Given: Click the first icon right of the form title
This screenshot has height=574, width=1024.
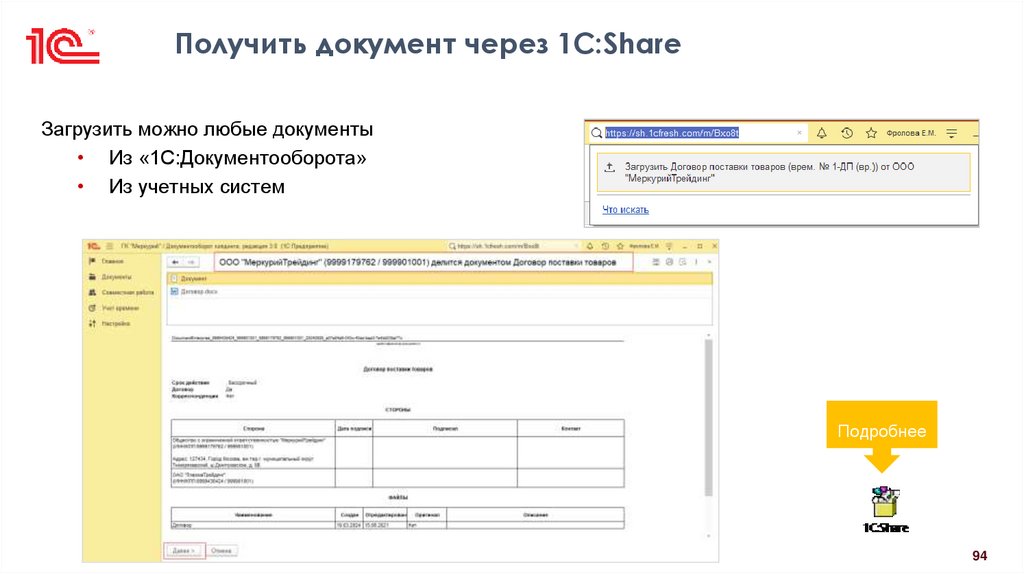Looking at the screenshot, I should pyautogui.click(x=656, y=262).
